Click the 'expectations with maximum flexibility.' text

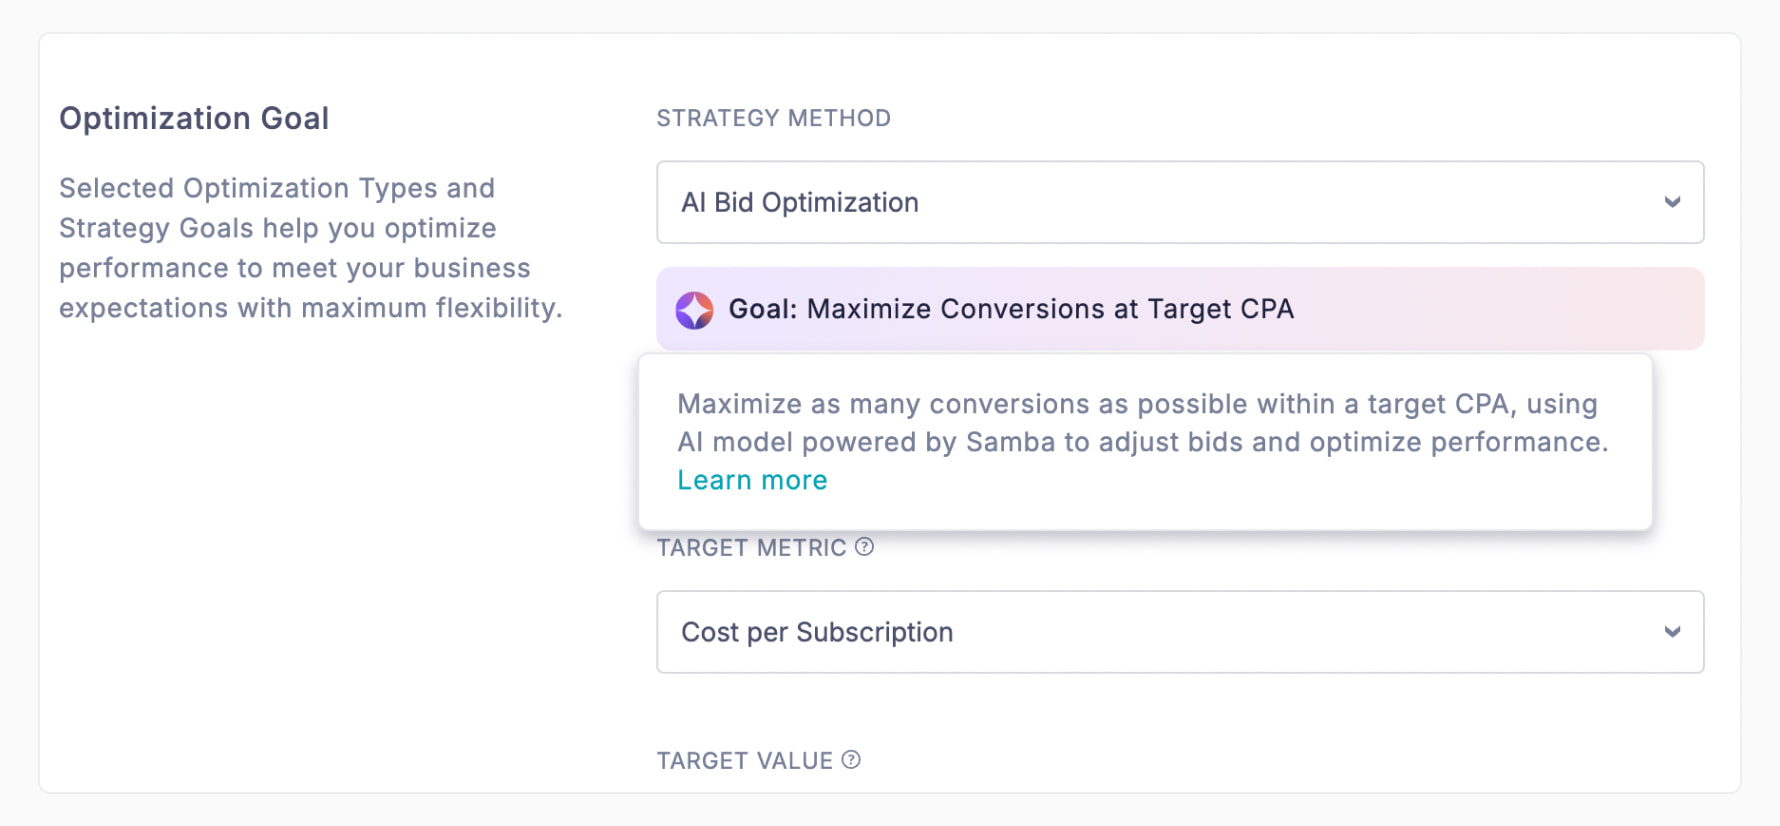point(310,308)
